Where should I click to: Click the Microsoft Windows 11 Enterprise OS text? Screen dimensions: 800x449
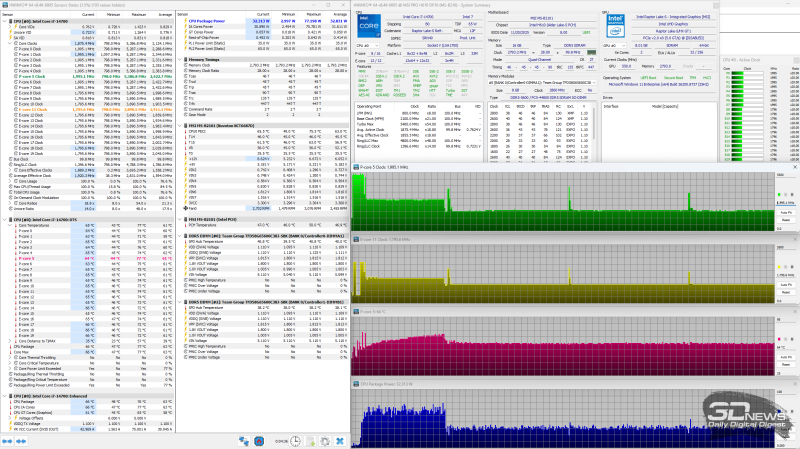659,84
